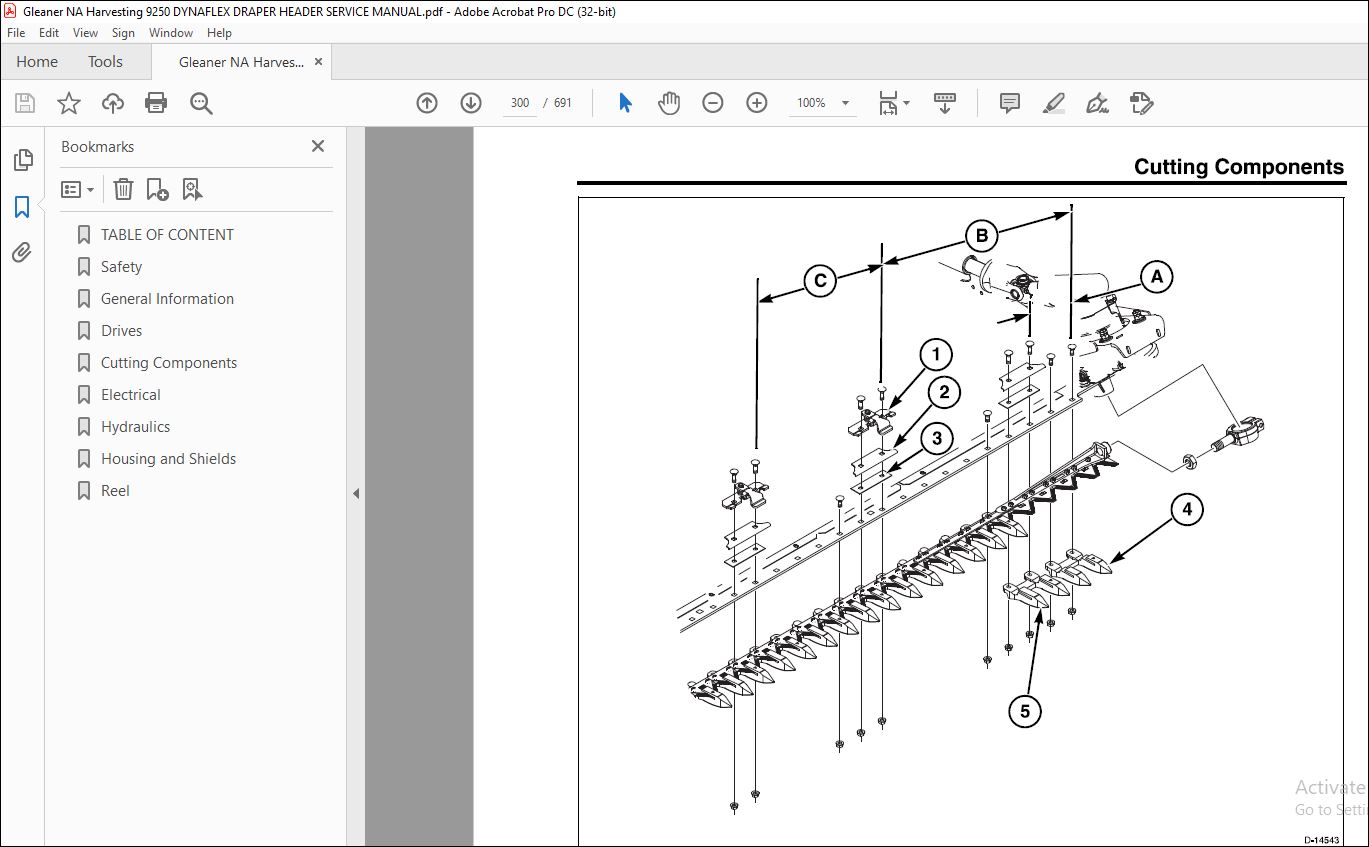Open fit options dropdown arrow

tap(907, 103)
